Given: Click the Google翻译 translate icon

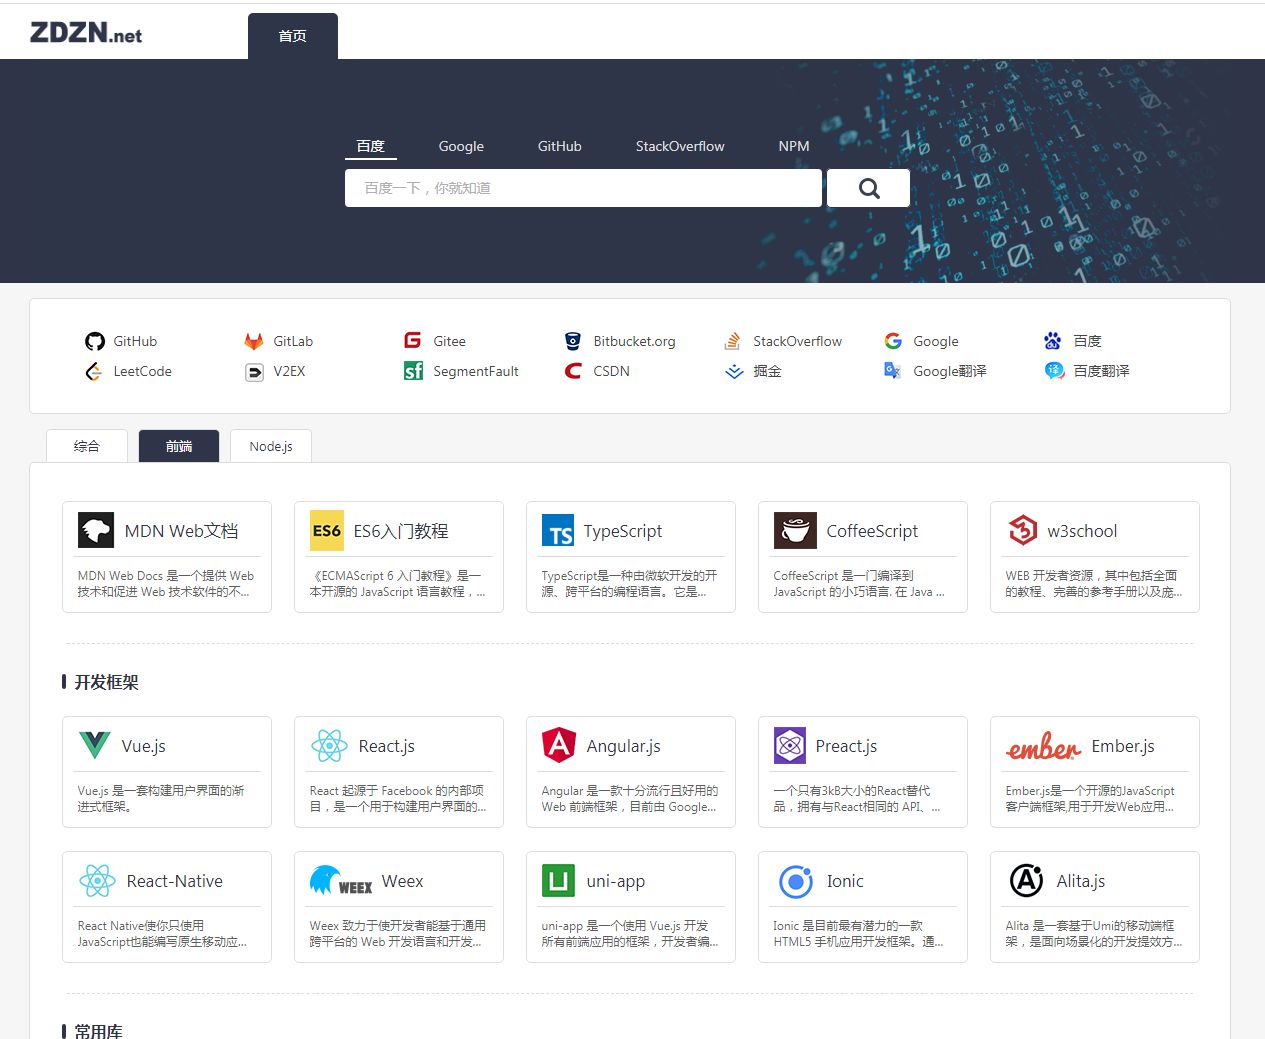Looking at the screenshot, I should [x=893, y=371].
